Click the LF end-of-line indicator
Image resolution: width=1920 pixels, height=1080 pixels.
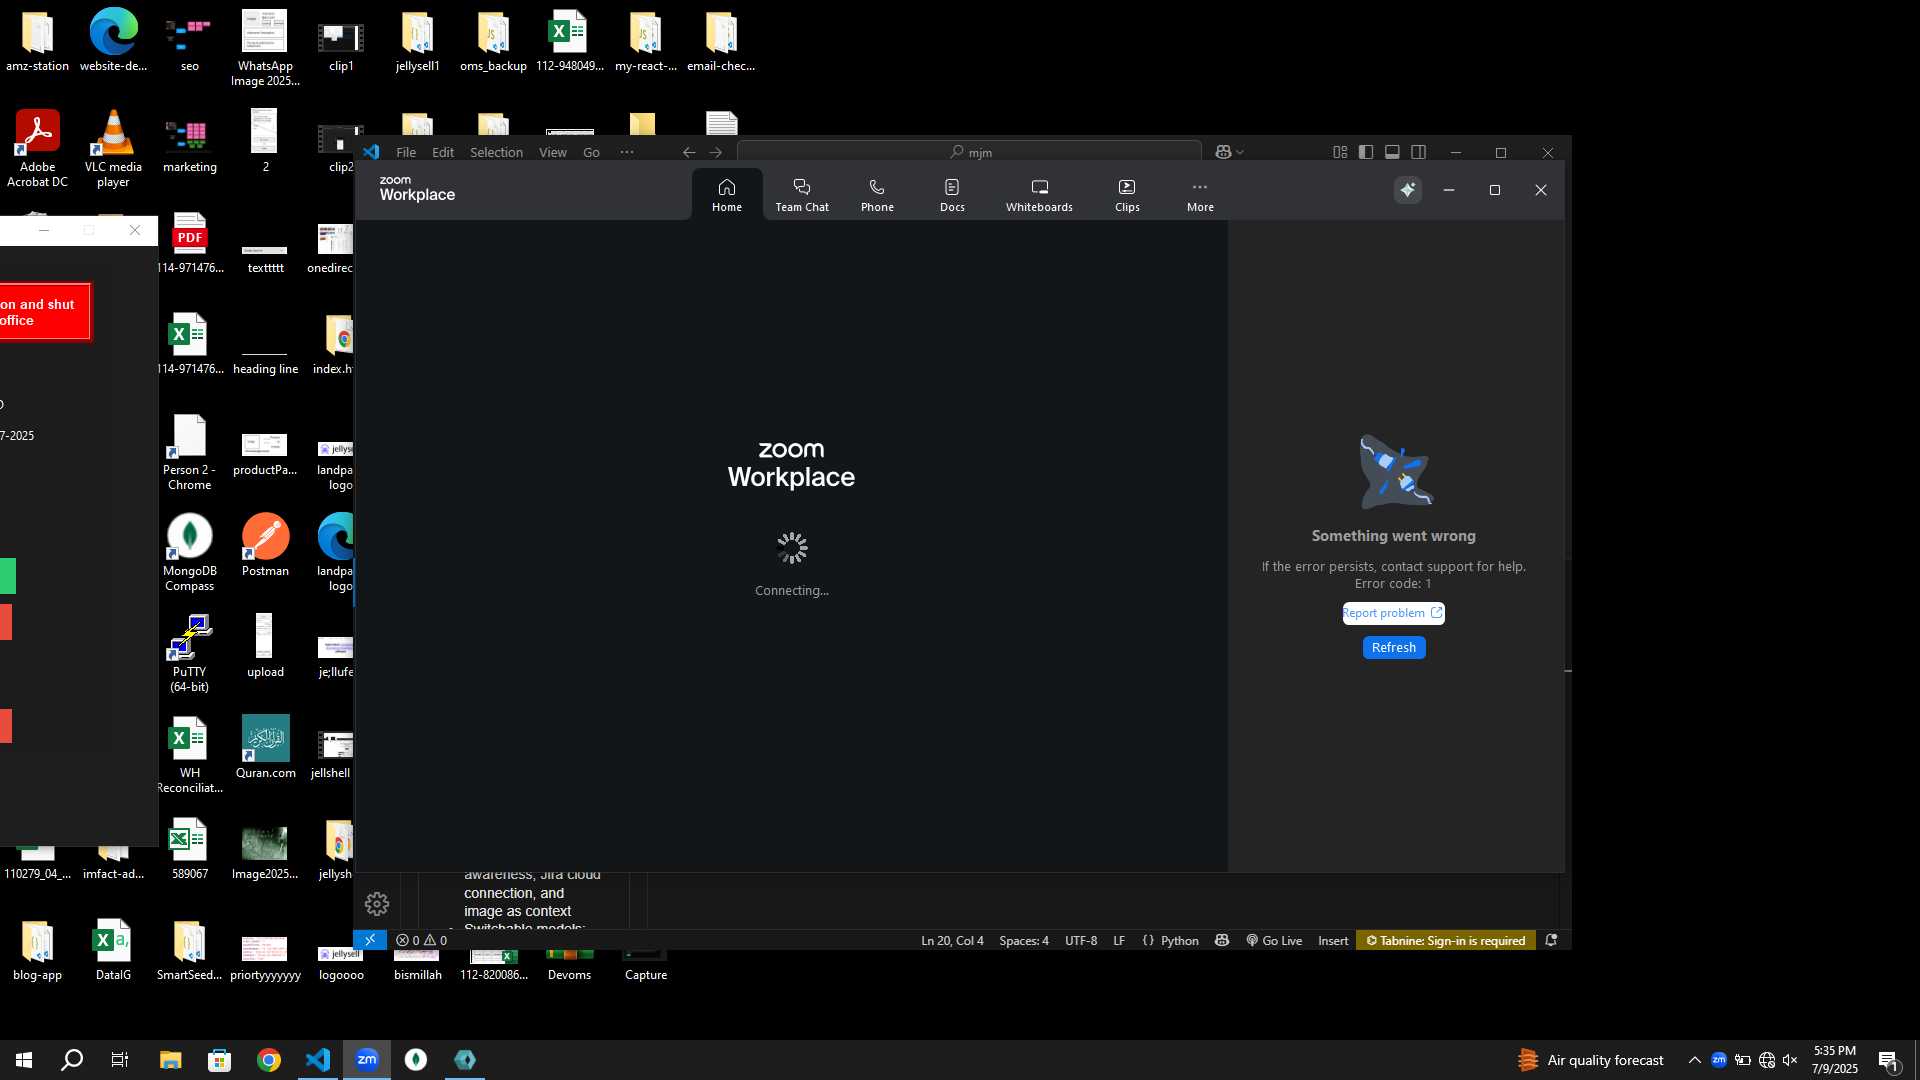tap(1119, 940)
